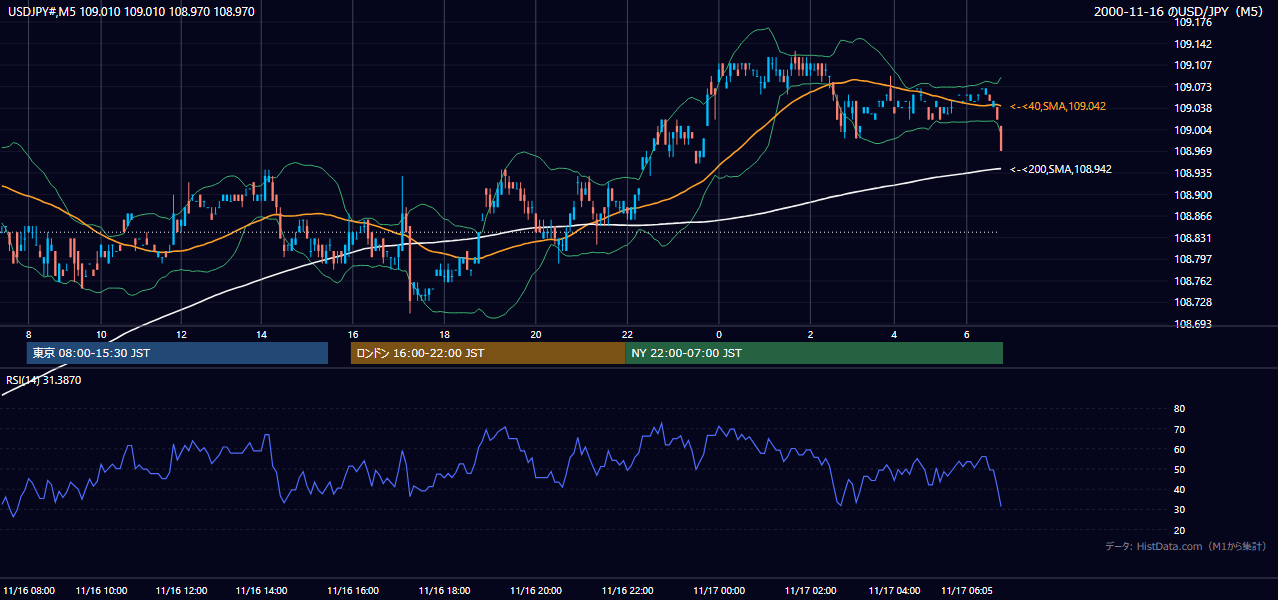Click price axis label 109.004
1278x600 pixels.
(1193, 130)
